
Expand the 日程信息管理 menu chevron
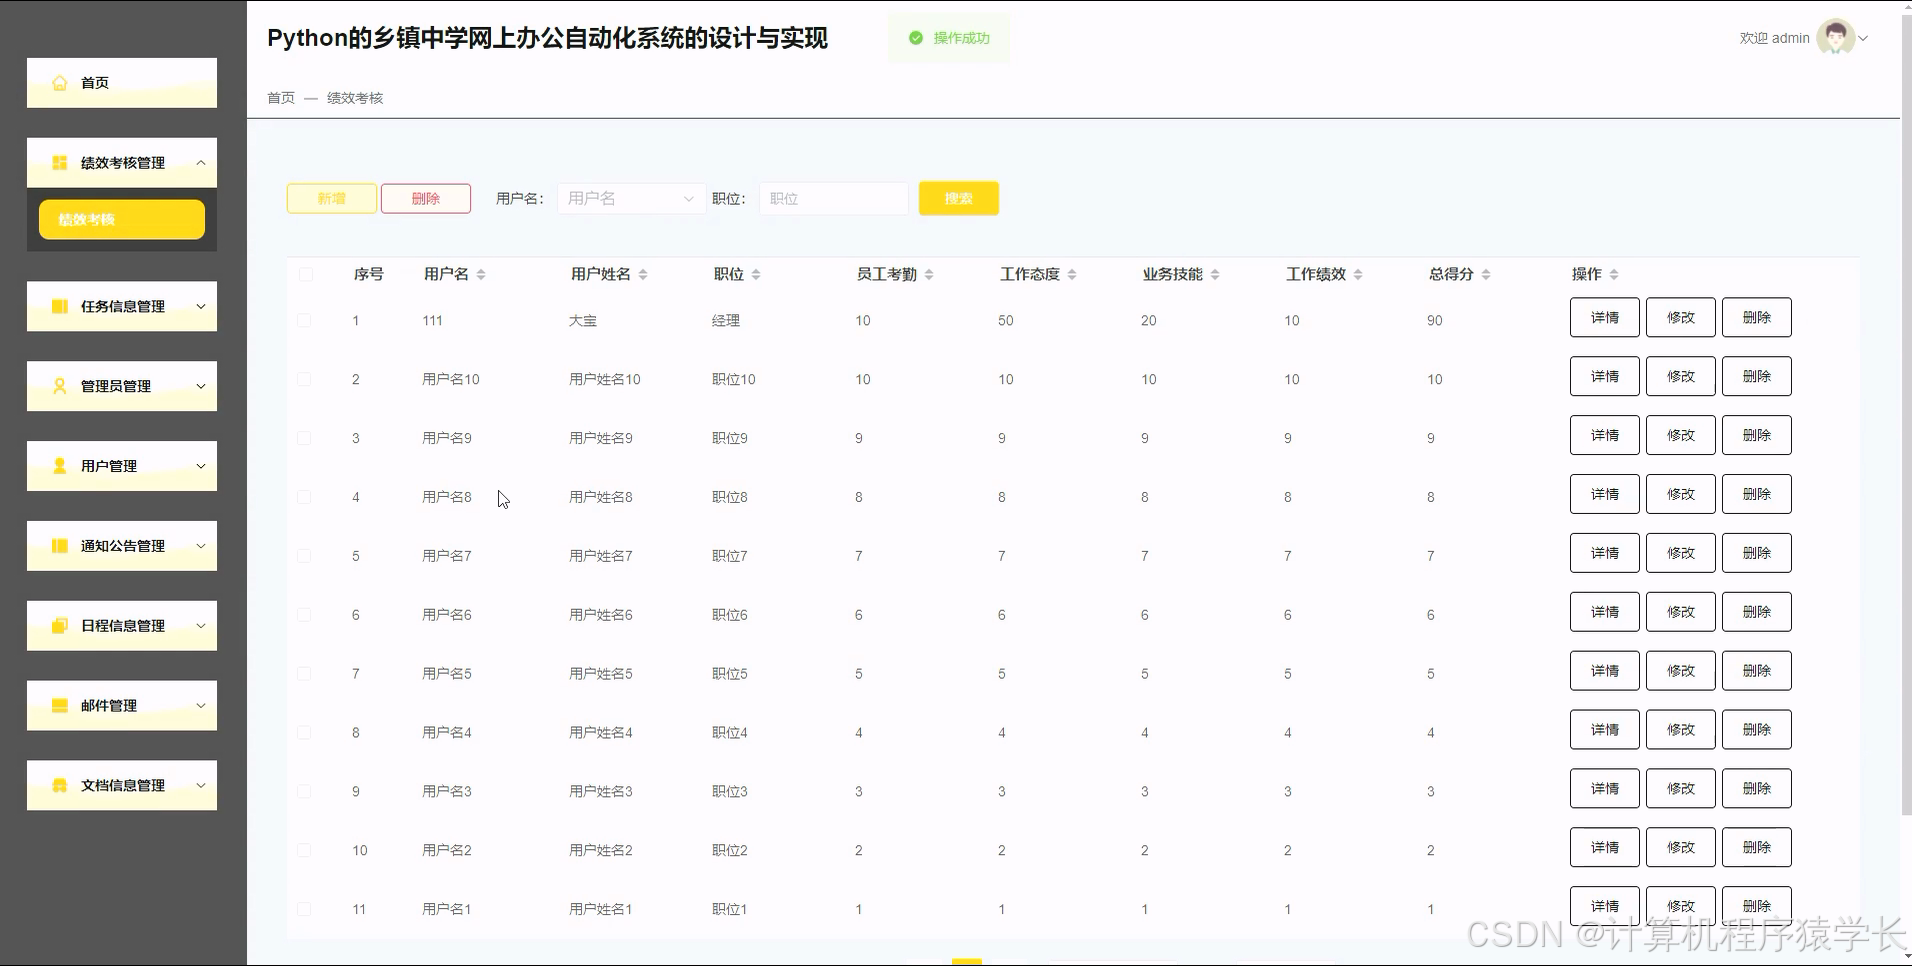[x=199, y=625]
